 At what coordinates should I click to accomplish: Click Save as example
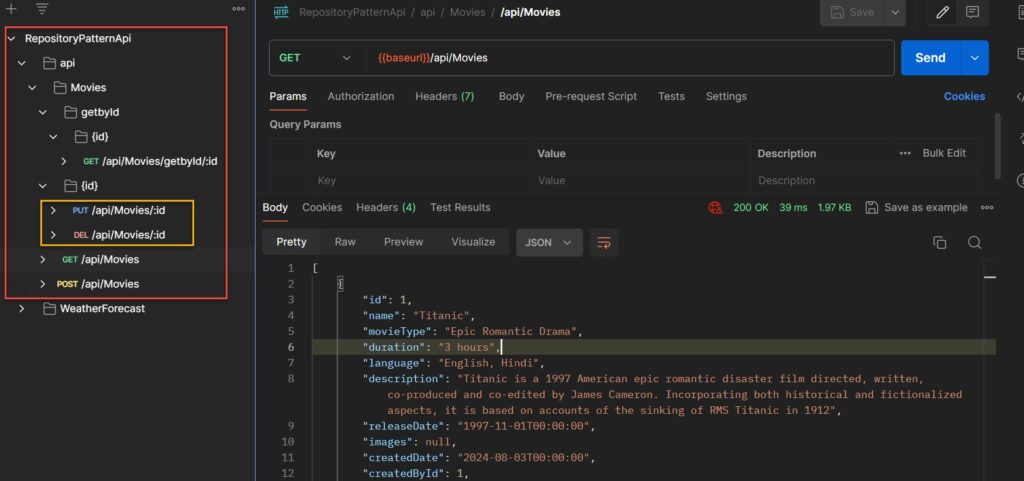pos(925,208)
